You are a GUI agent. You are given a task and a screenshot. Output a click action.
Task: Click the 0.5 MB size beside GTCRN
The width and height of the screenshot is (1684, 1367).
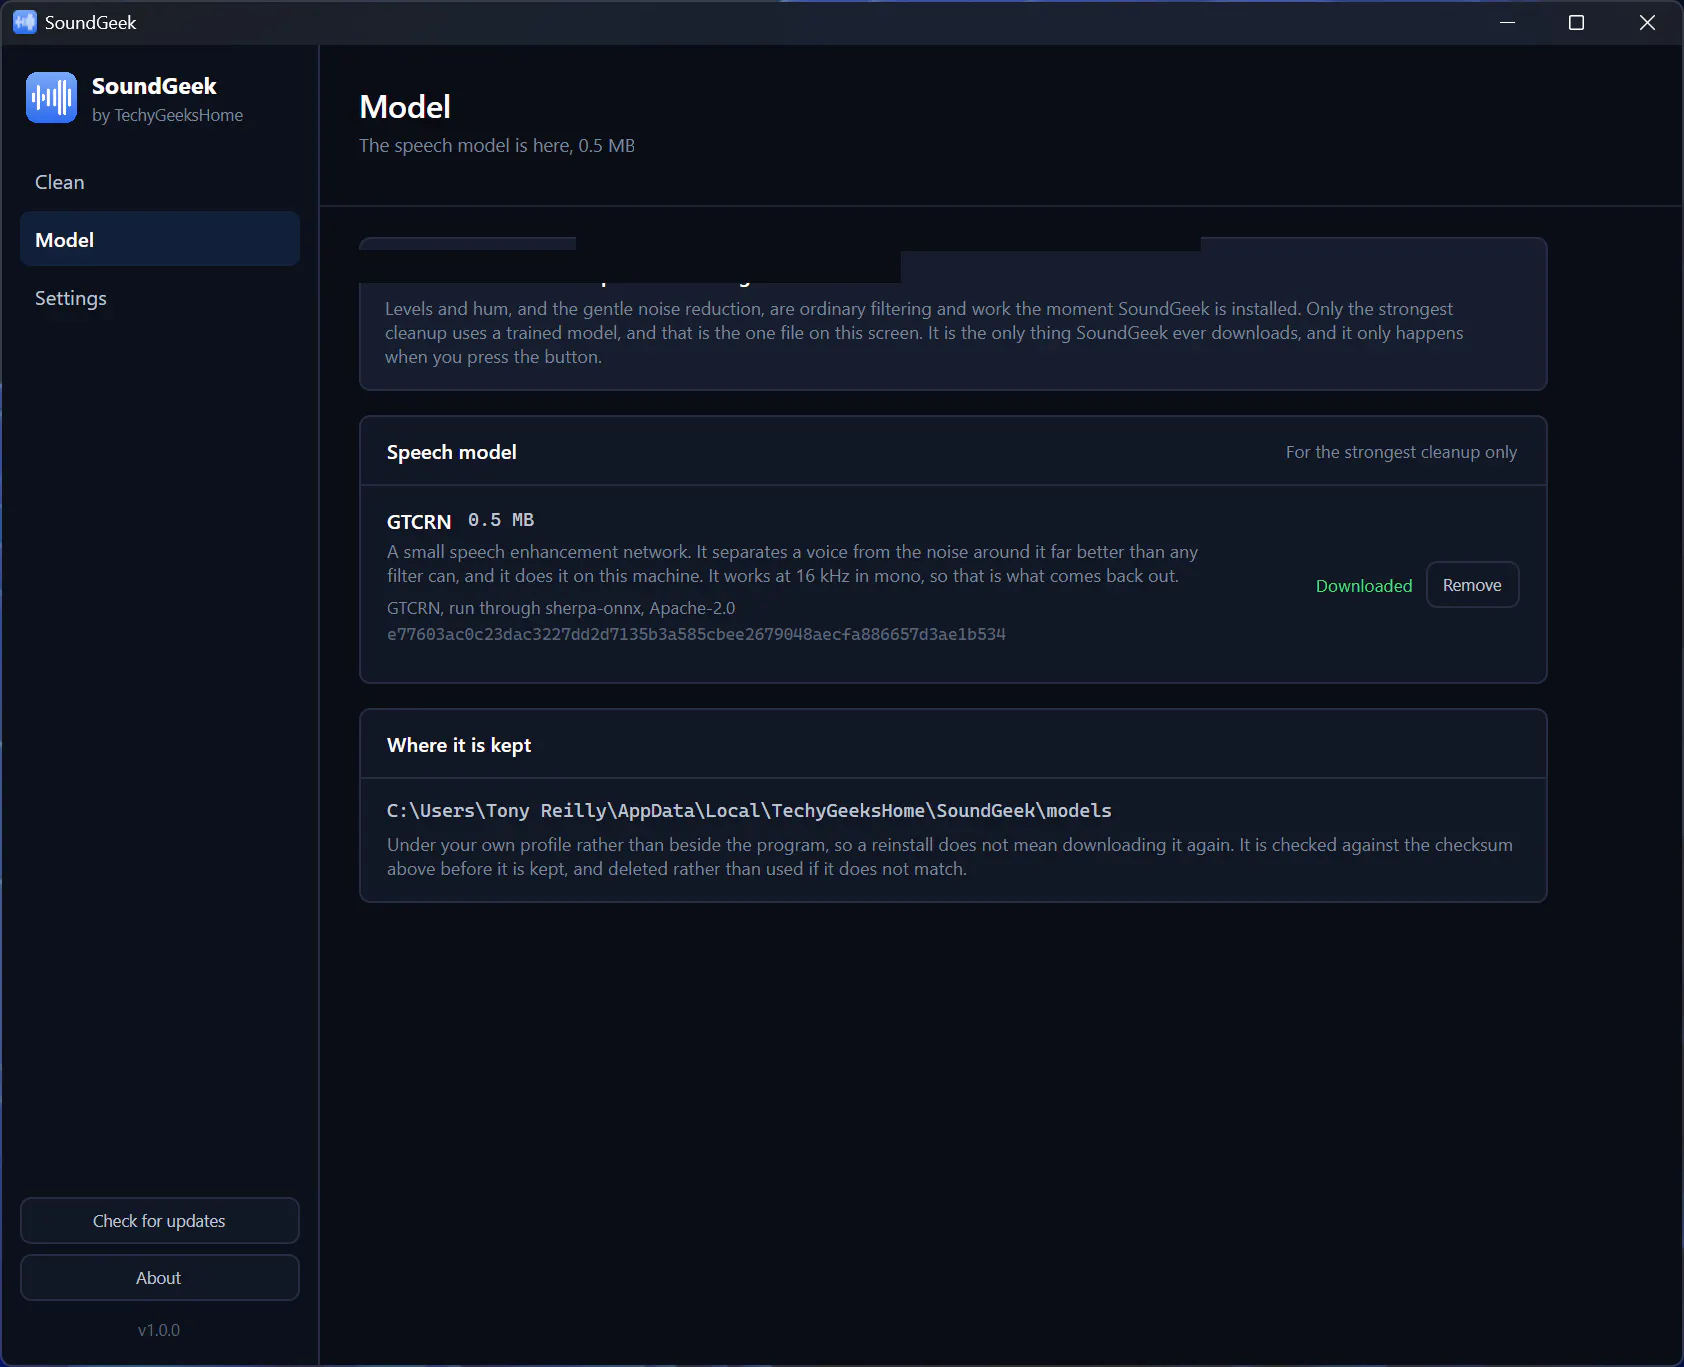tap(501, 520)
